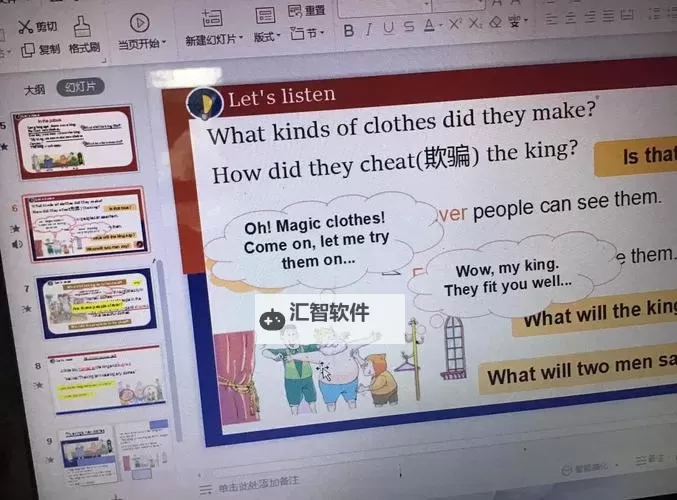
Task: Click the animation star beside slide 7
Action: click(27, 308)
